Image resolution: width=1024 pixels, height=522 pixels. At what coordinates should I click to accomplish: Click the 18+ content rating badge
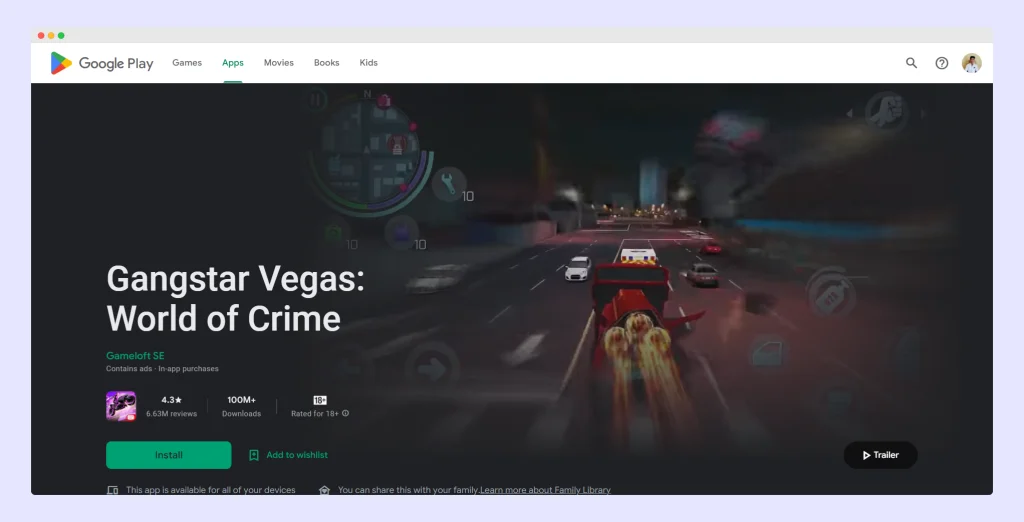pos(320,400)
